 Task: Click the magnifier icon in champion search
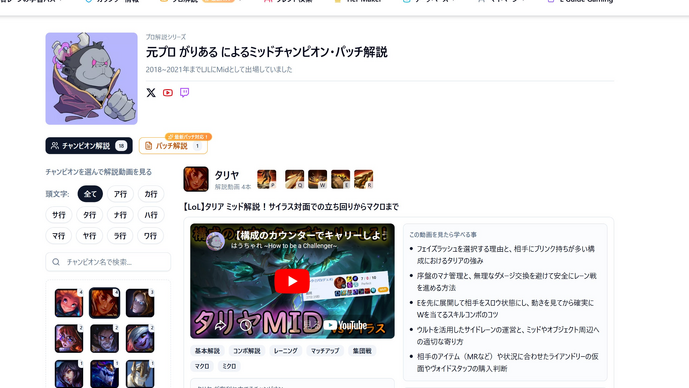[56, 262]
